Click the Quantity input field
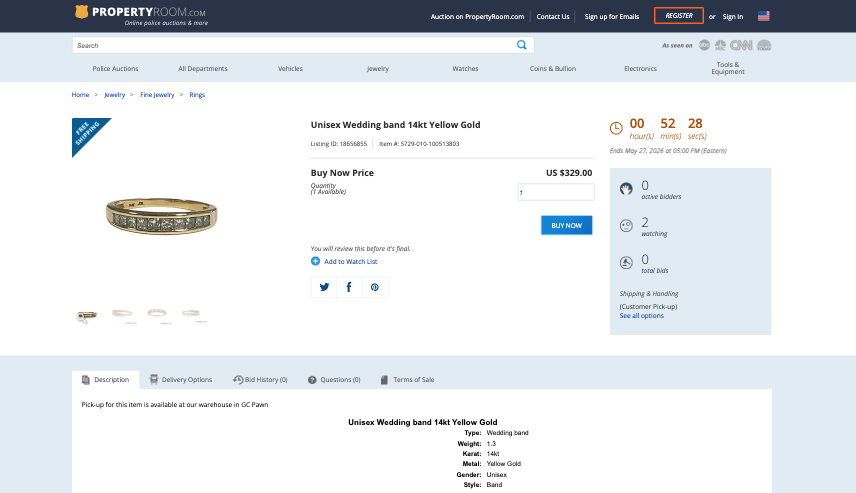This screenshot has width=856, height=493. (x=556, y=192)
